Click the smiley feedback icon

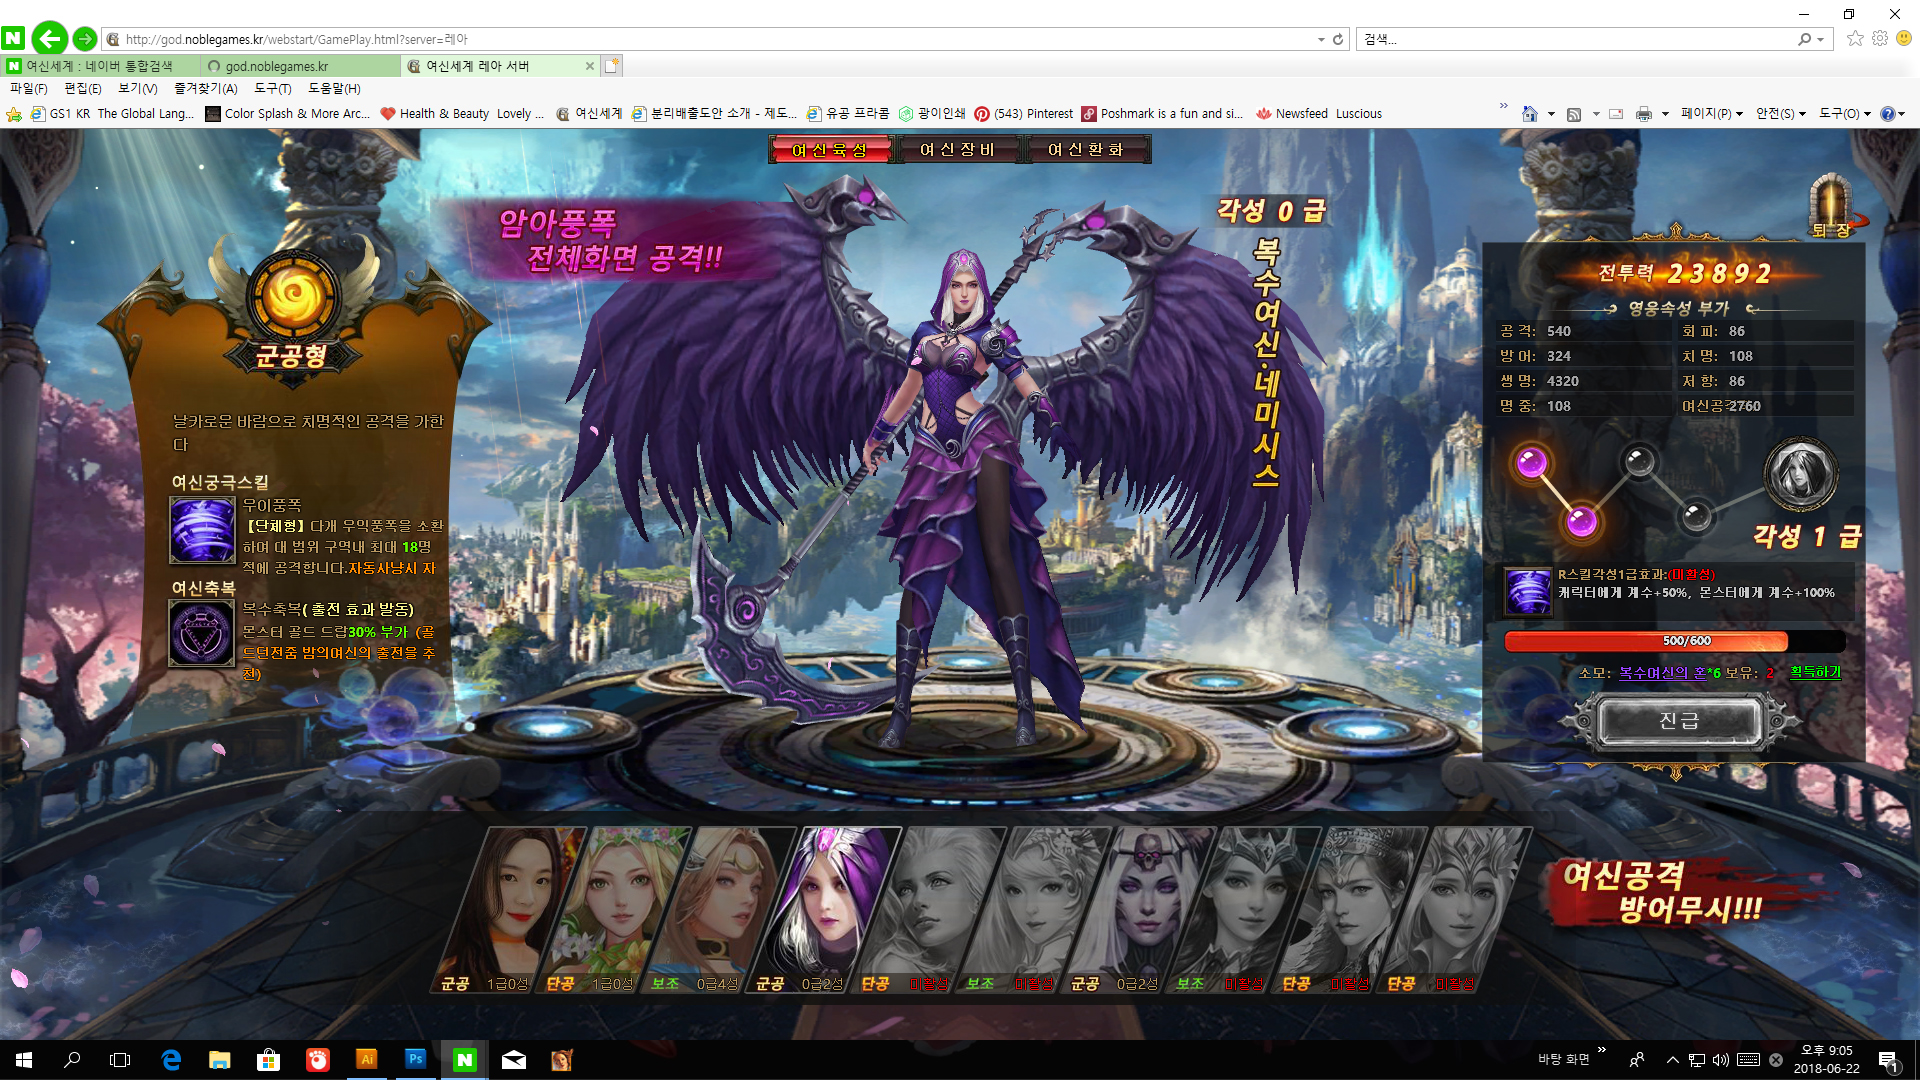[1904, 38]
